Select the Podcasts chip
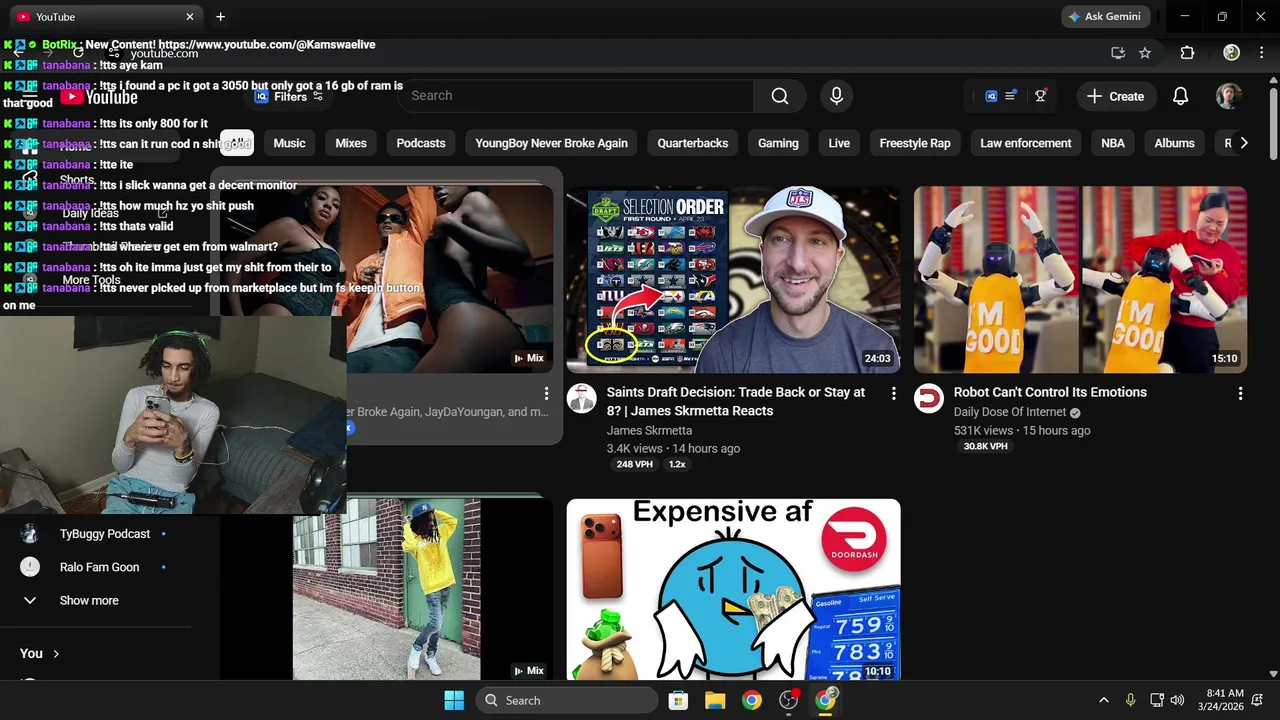Viewport: 1280px width, 720px height. pos(421,143)
